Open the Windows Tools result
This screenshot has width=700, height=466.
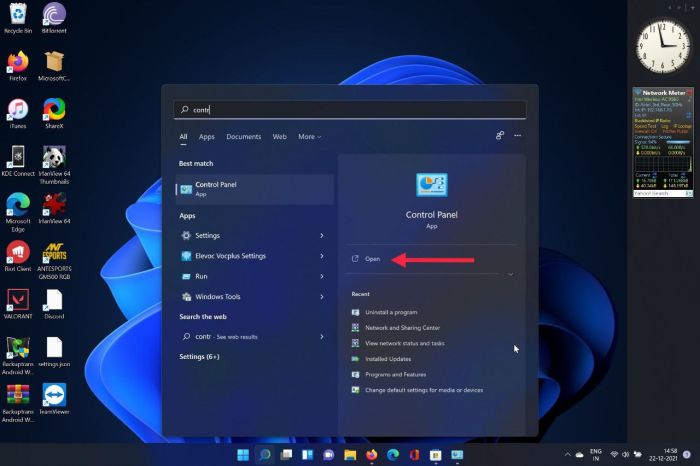254,296
